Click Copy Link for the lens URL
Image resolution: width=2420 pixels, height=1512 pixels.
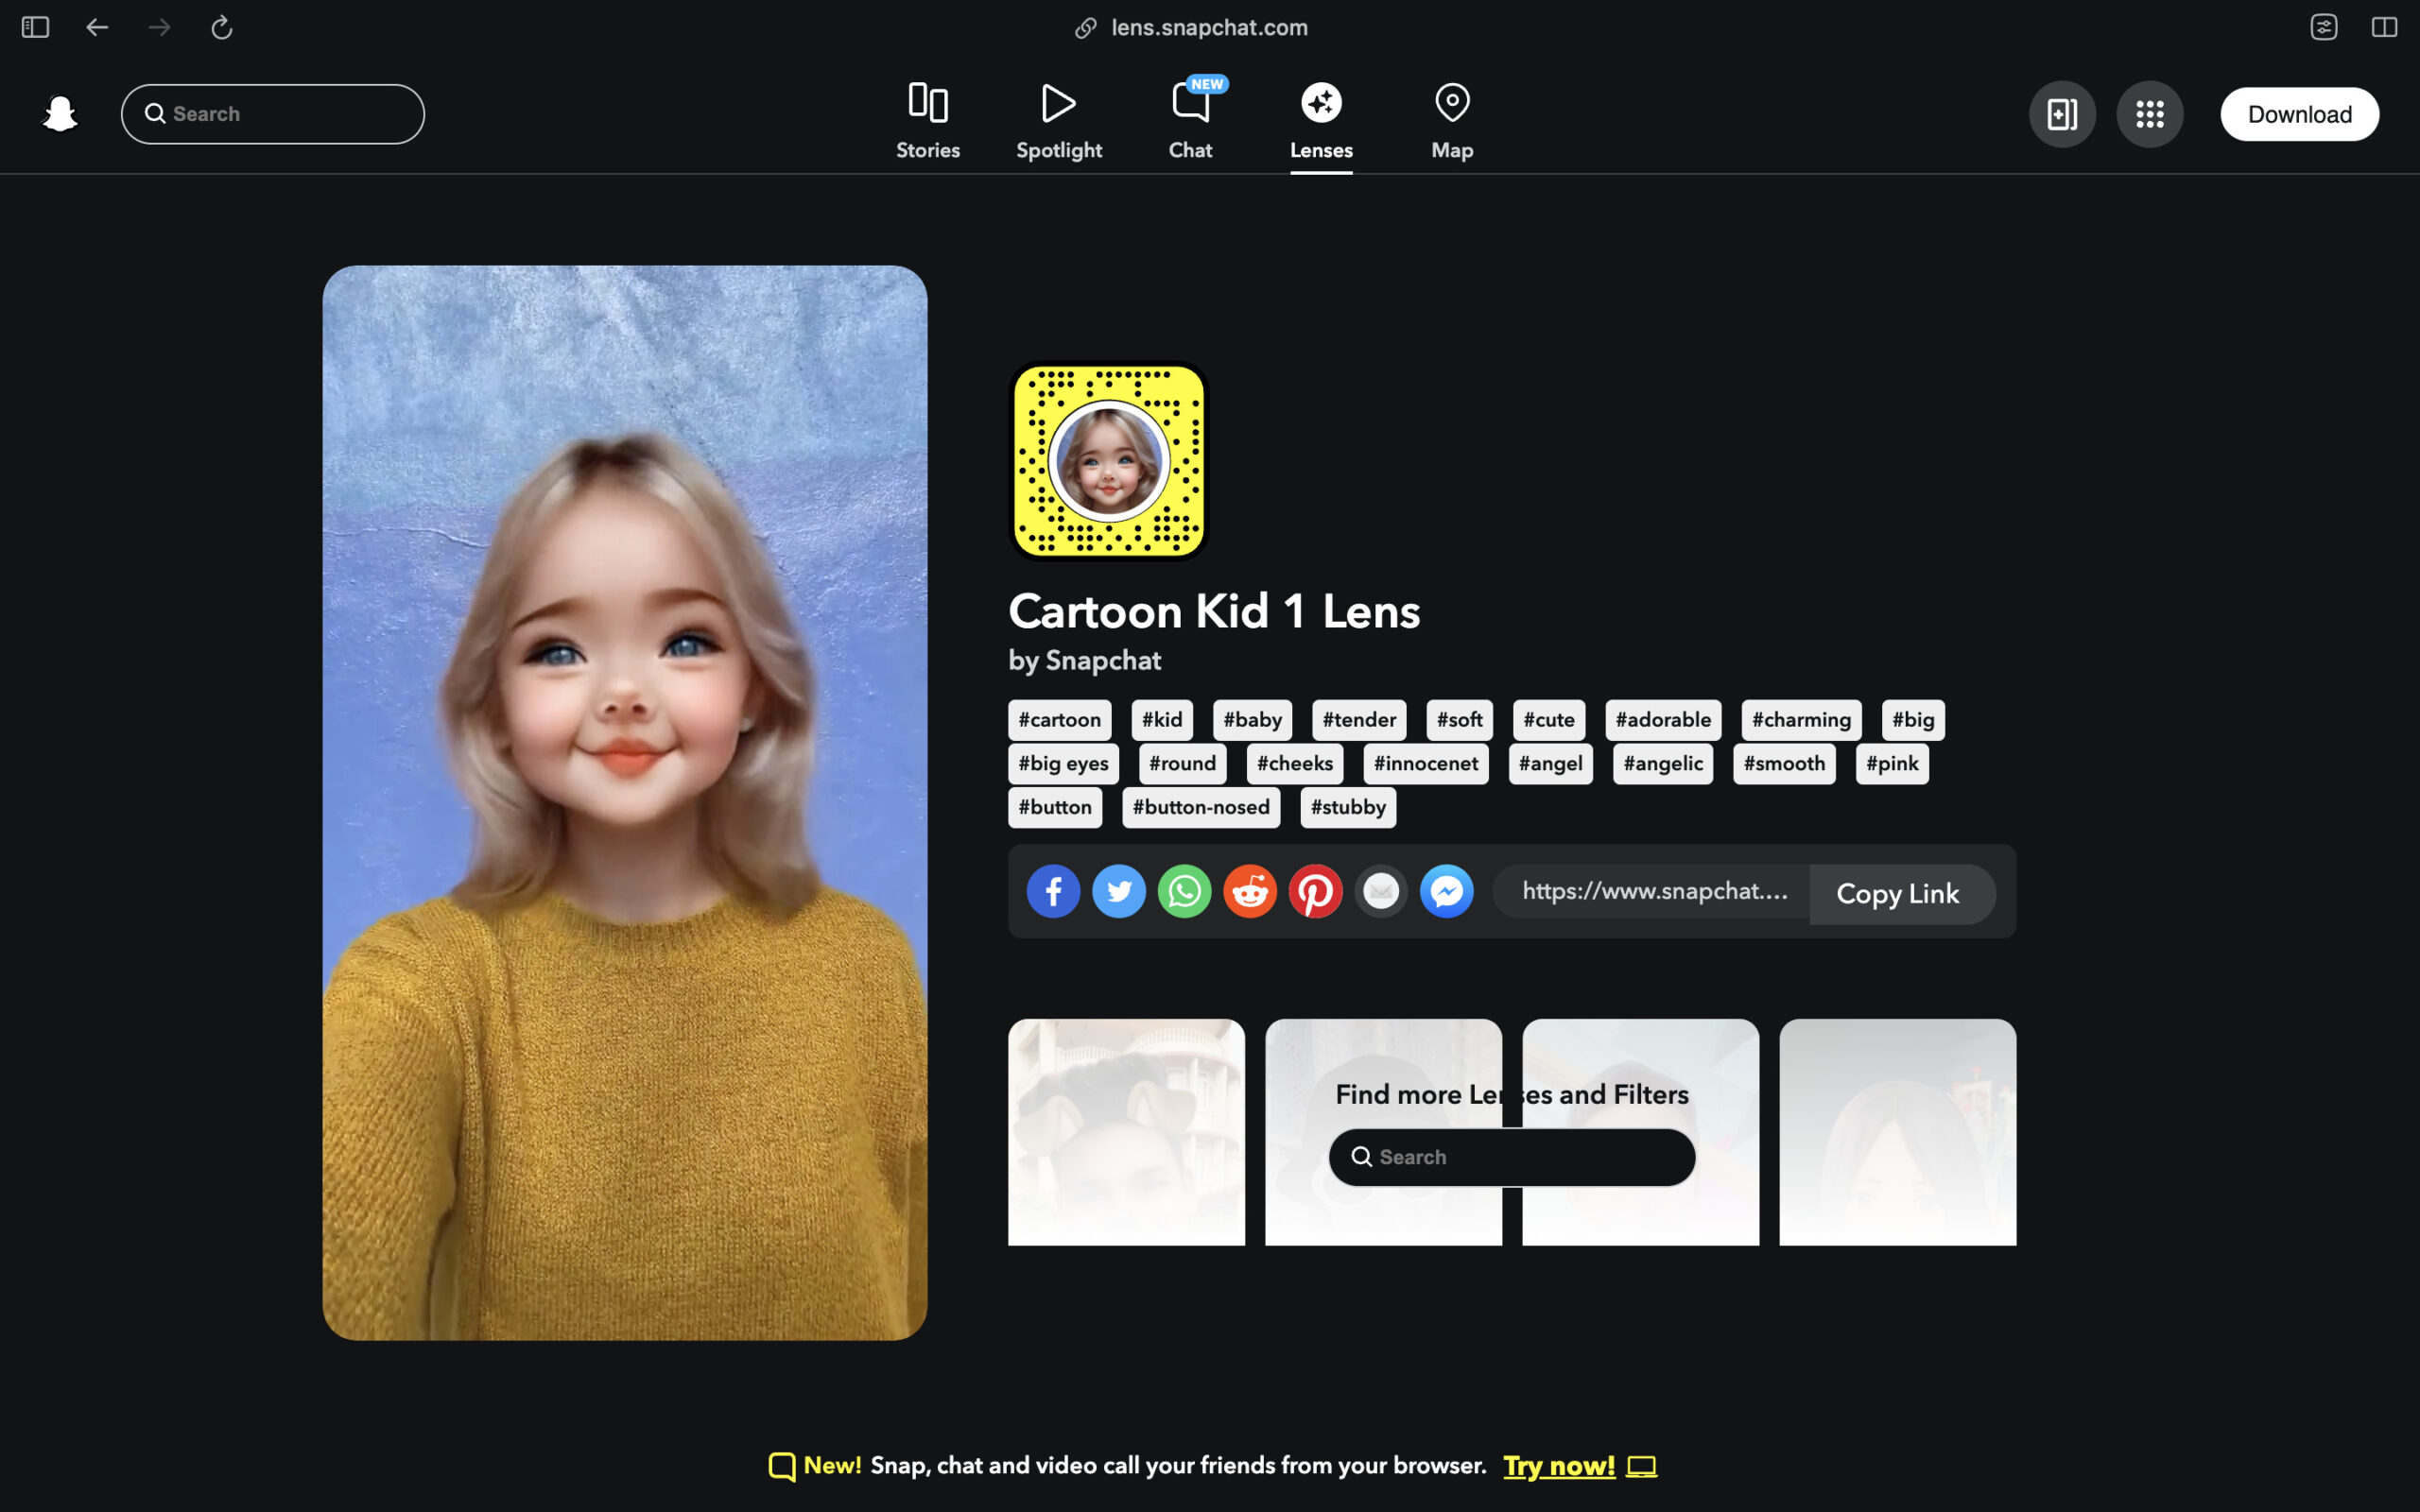1897,892
